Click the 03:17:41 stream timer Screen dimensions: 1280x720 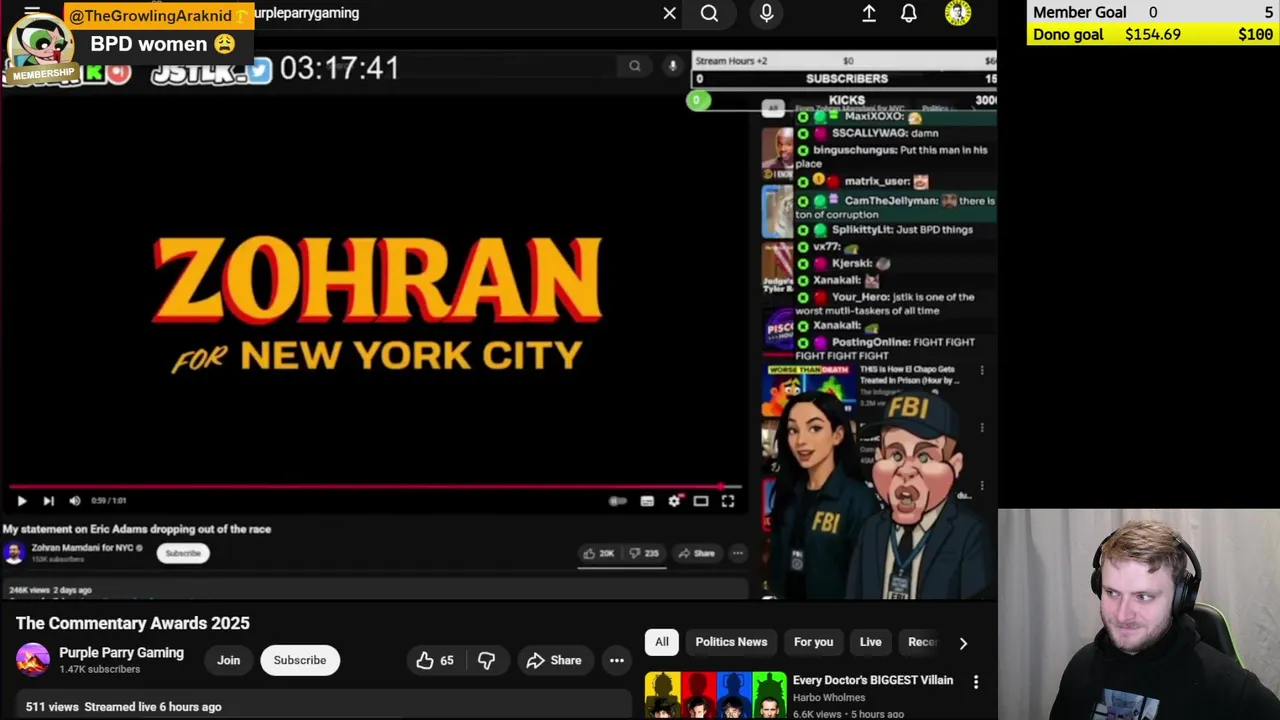[x=339, y=68]
